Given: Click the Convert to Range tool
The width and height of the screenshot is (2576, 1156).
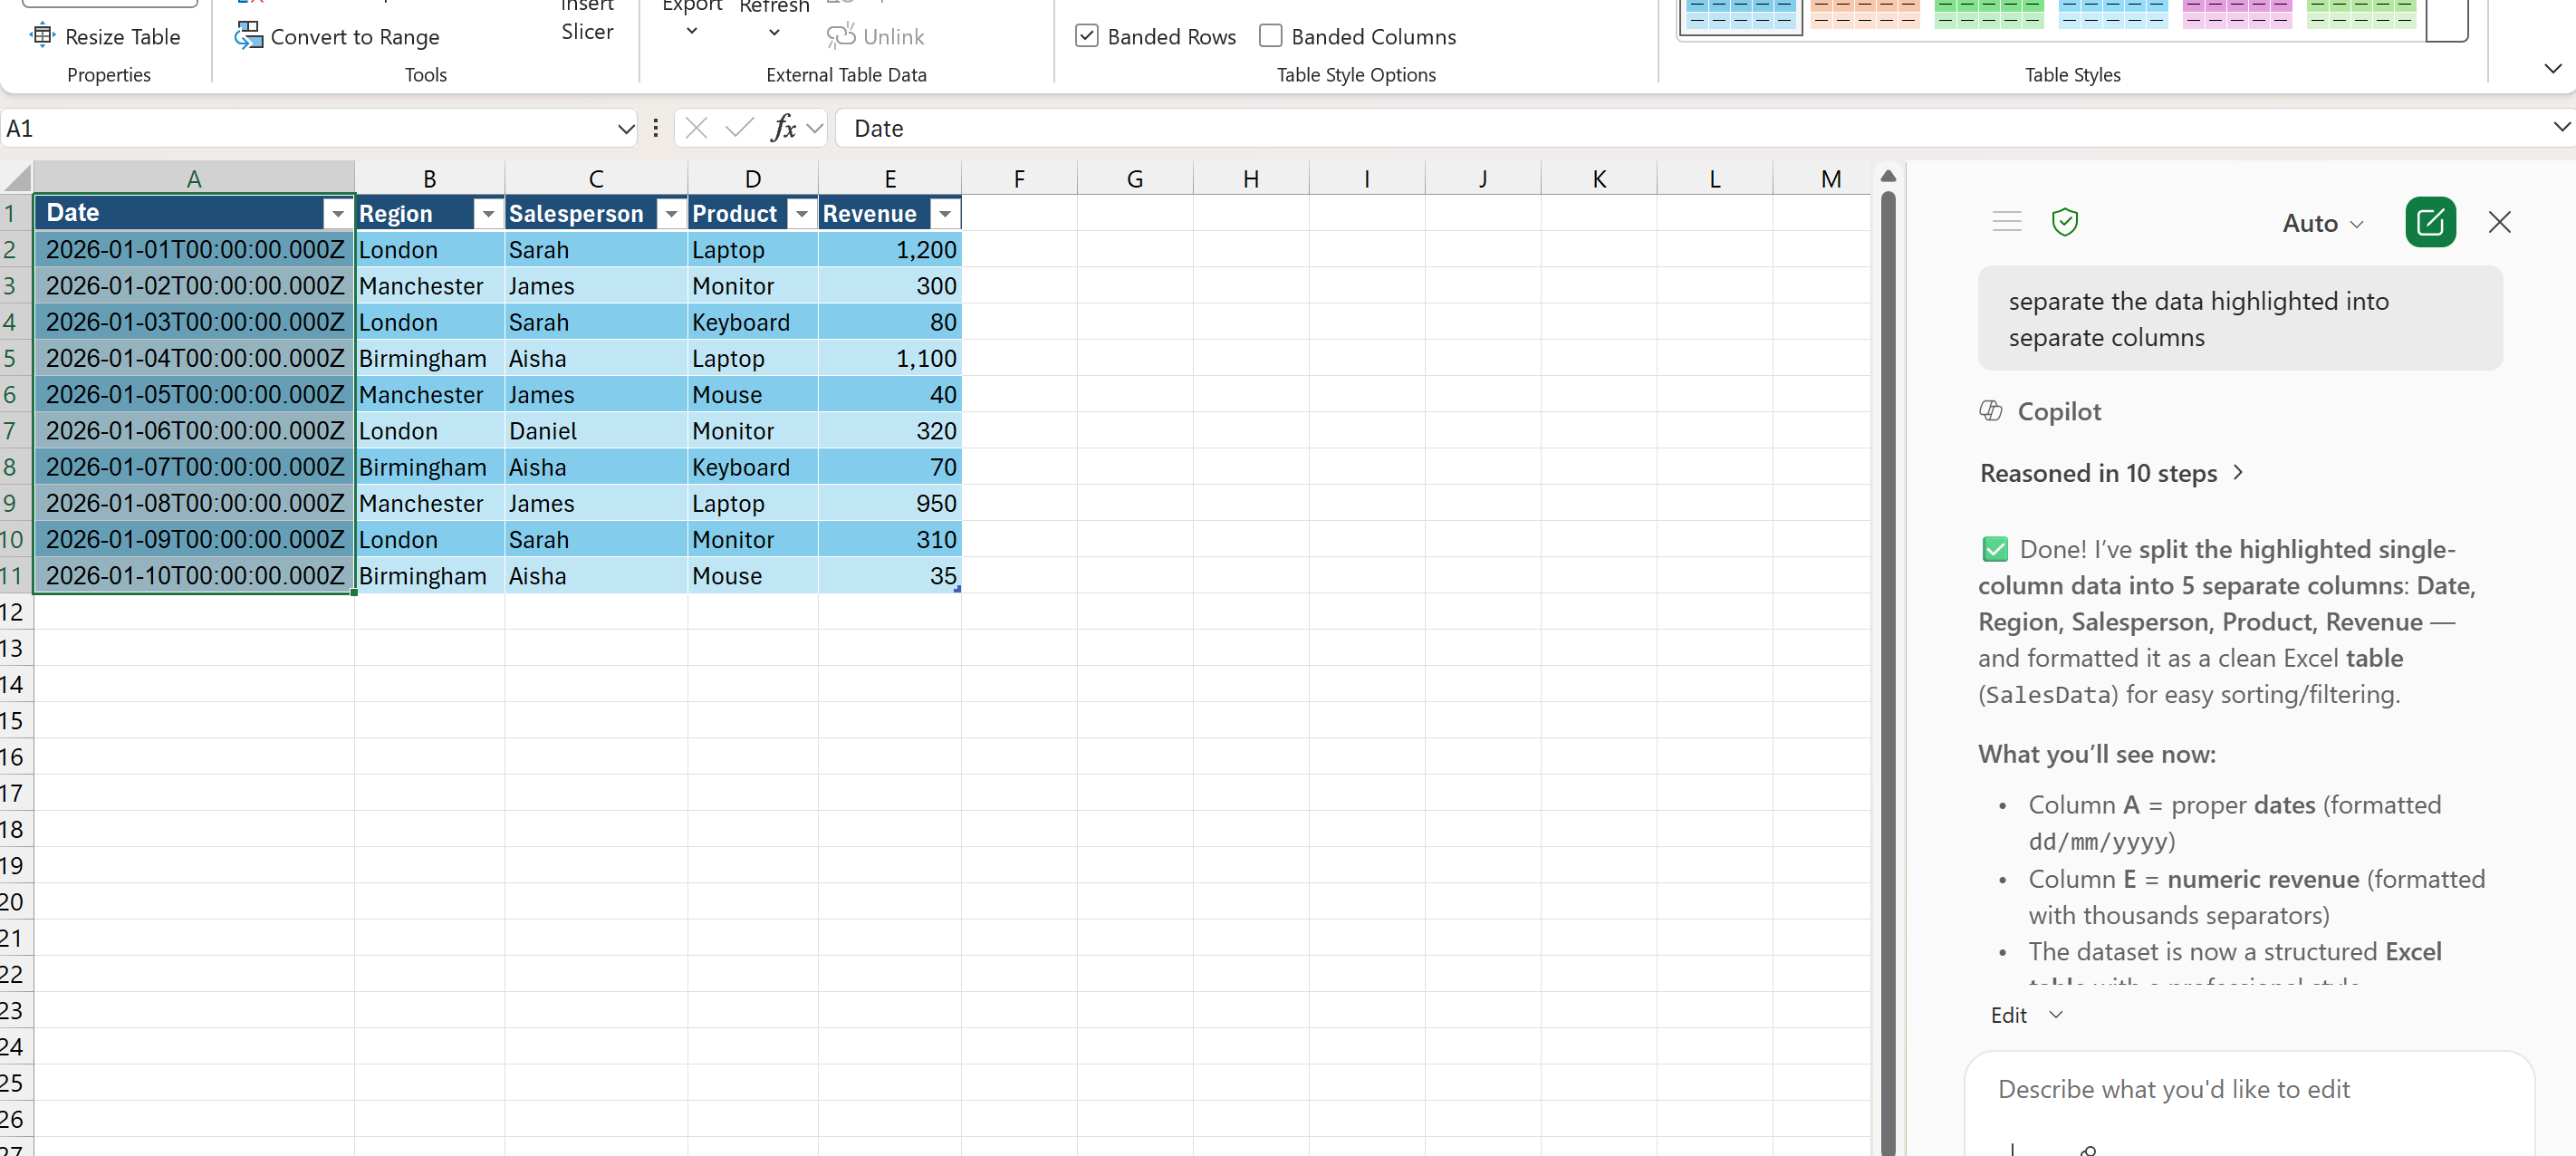Looking at the screenshot, I should click(x=339, y=37).
